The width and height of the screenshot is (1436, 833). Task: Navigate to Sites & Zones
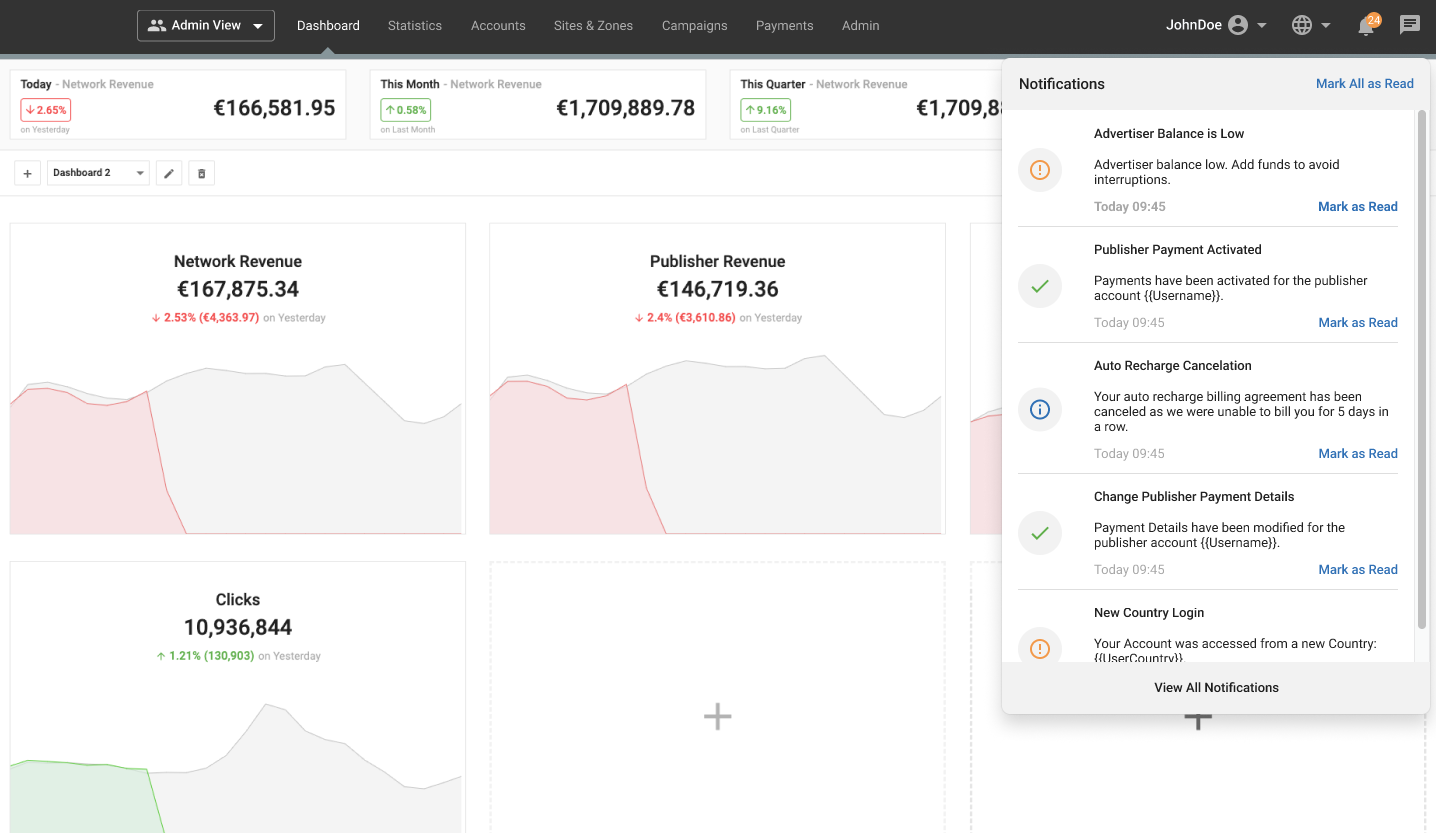click(593, 26)
